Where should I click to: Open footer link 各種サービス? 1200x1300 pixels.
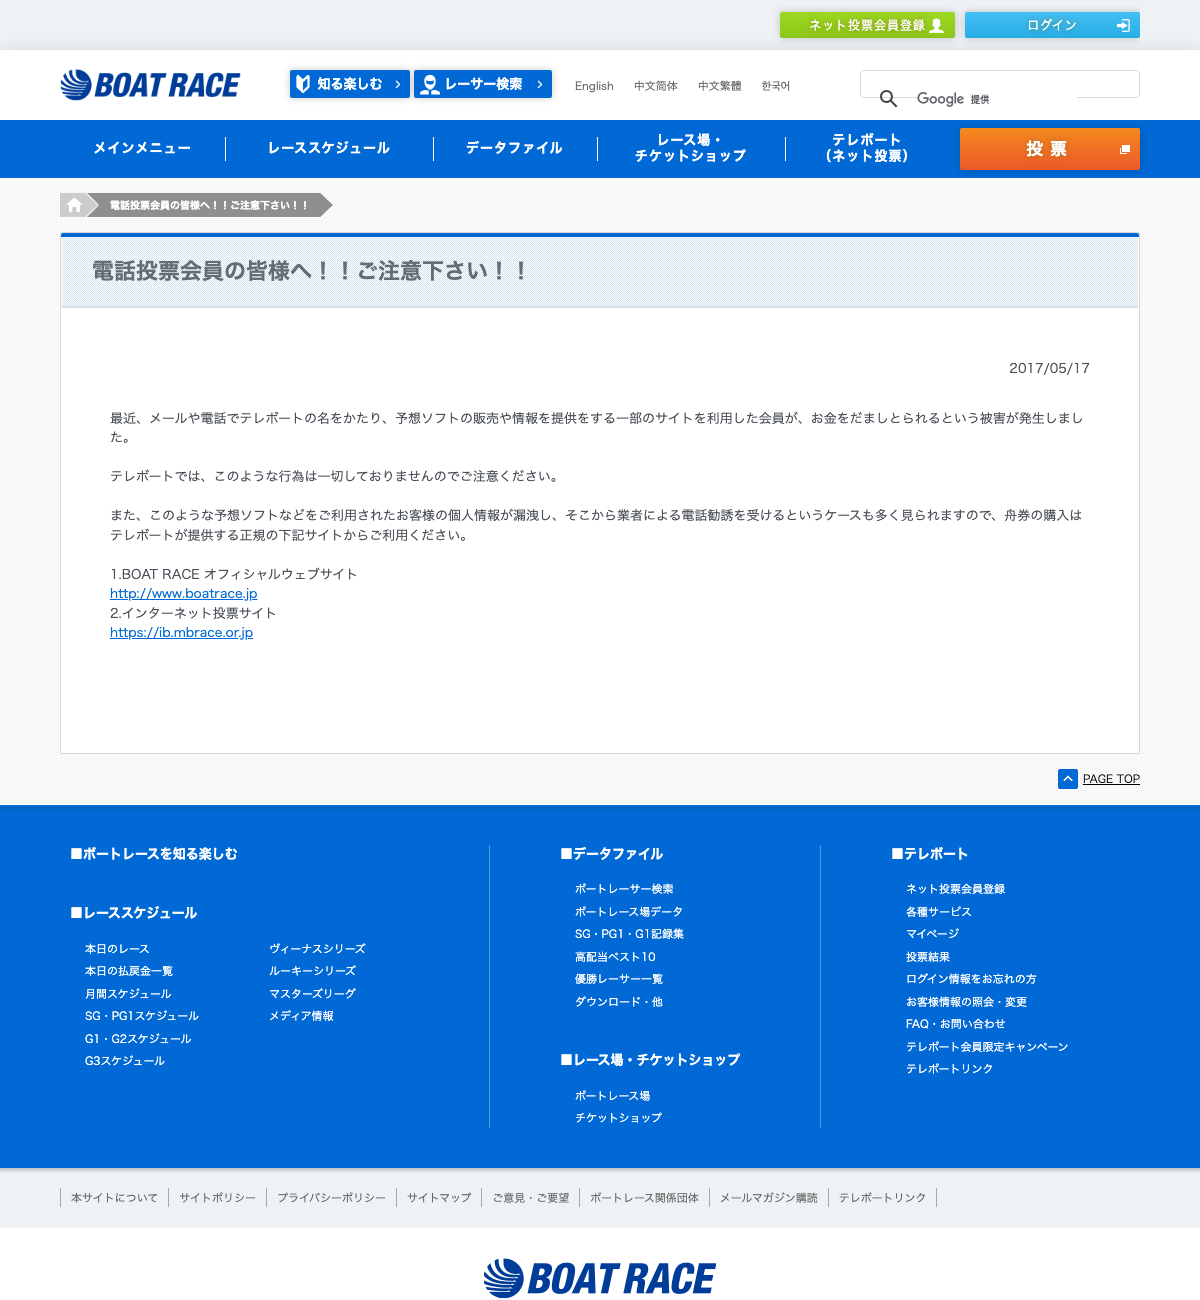tap(939, 912)
